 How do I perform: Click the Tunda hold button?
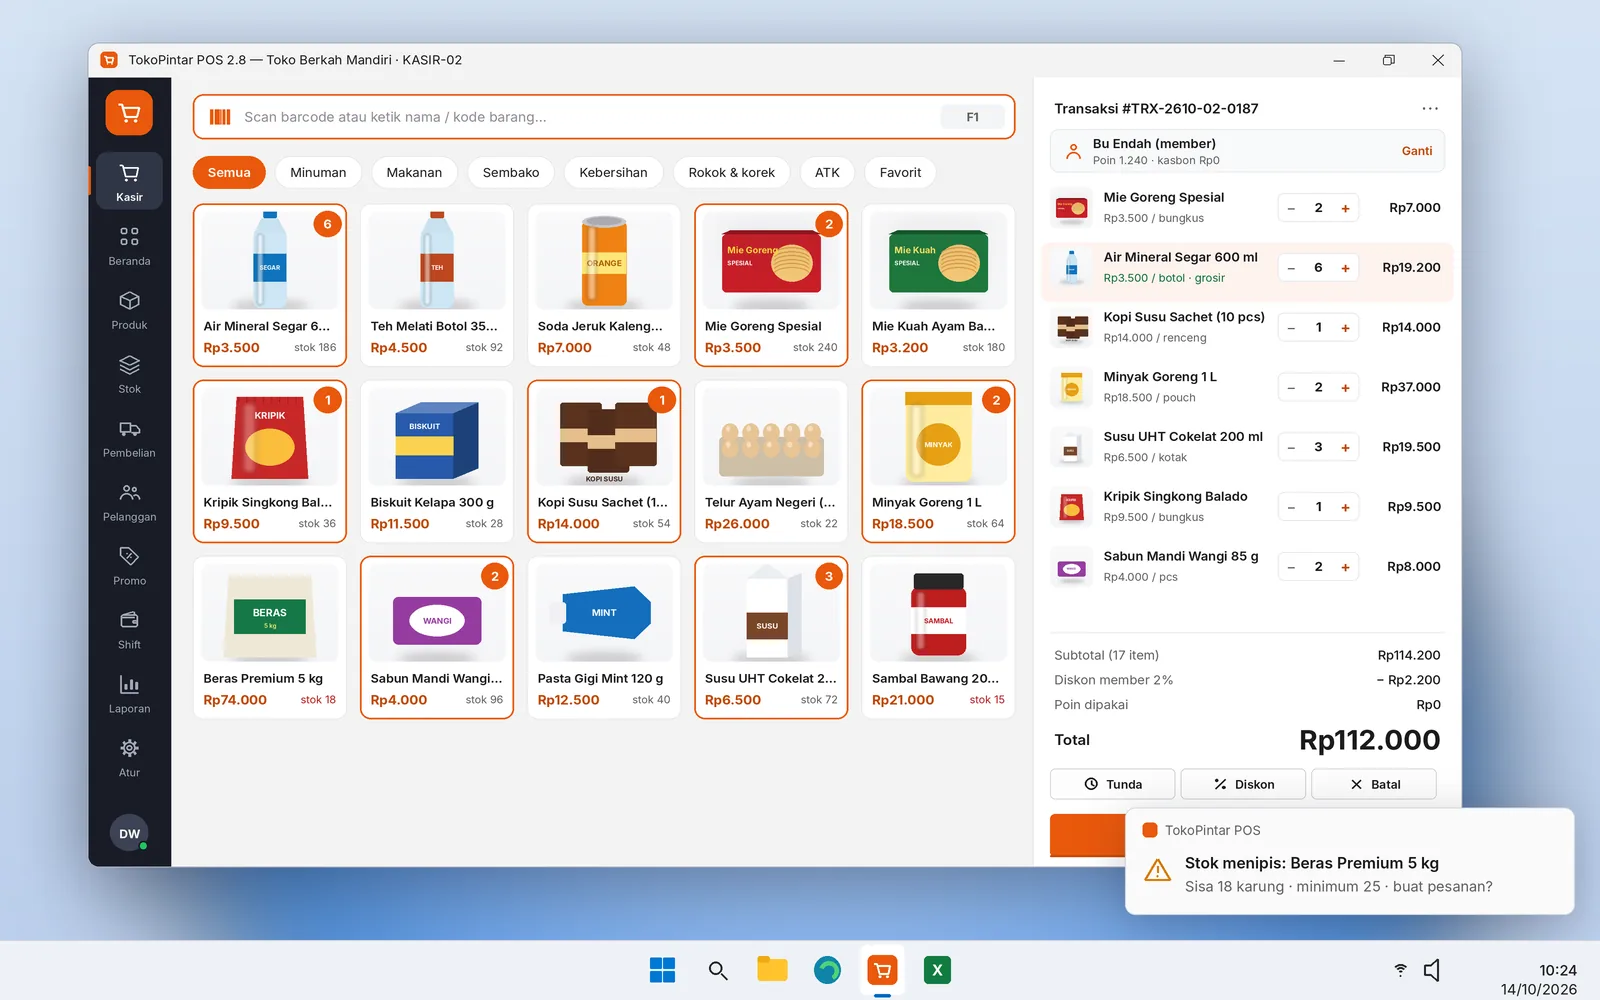tap(1114, 784)
